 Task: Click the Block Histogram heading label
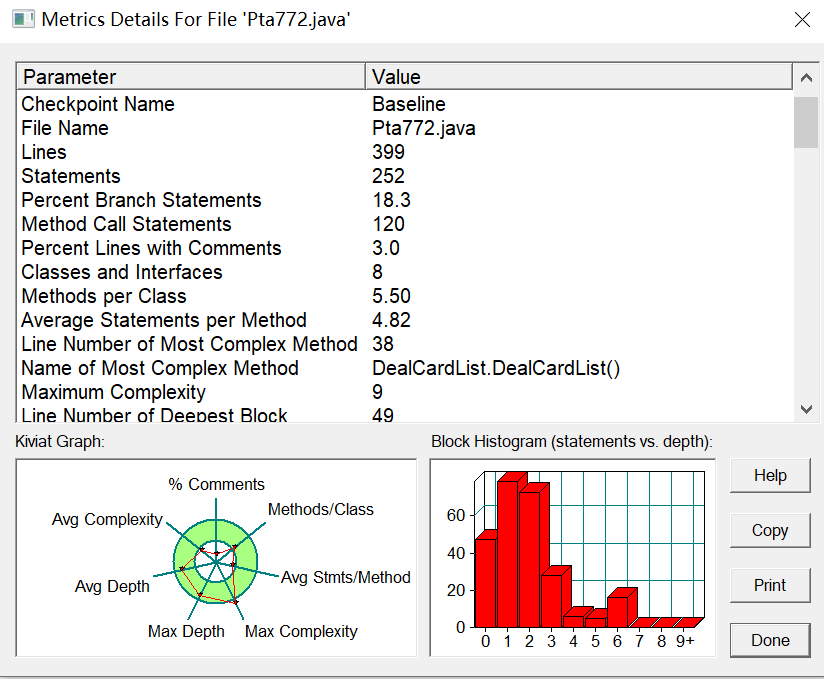pos(572,441)
